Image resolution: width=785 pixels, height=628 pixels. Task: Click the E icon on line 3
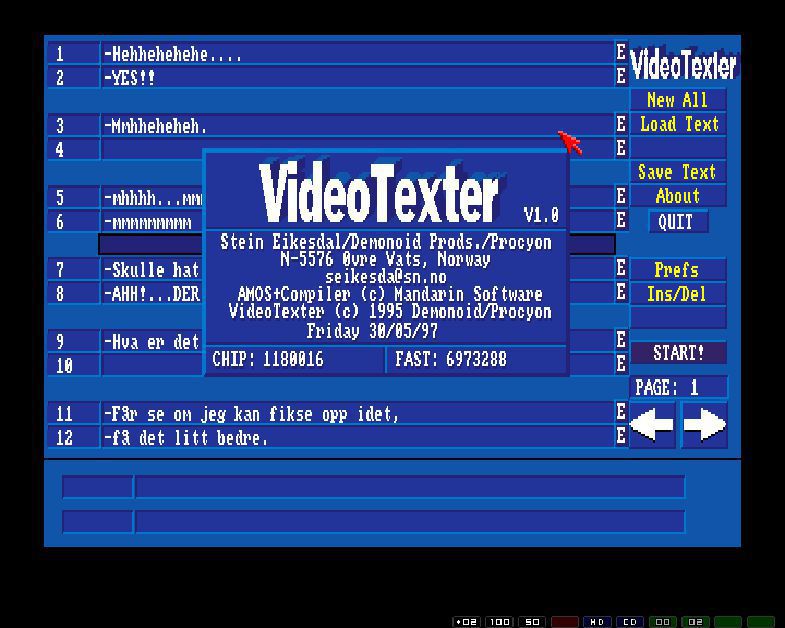tap(621, 125)
